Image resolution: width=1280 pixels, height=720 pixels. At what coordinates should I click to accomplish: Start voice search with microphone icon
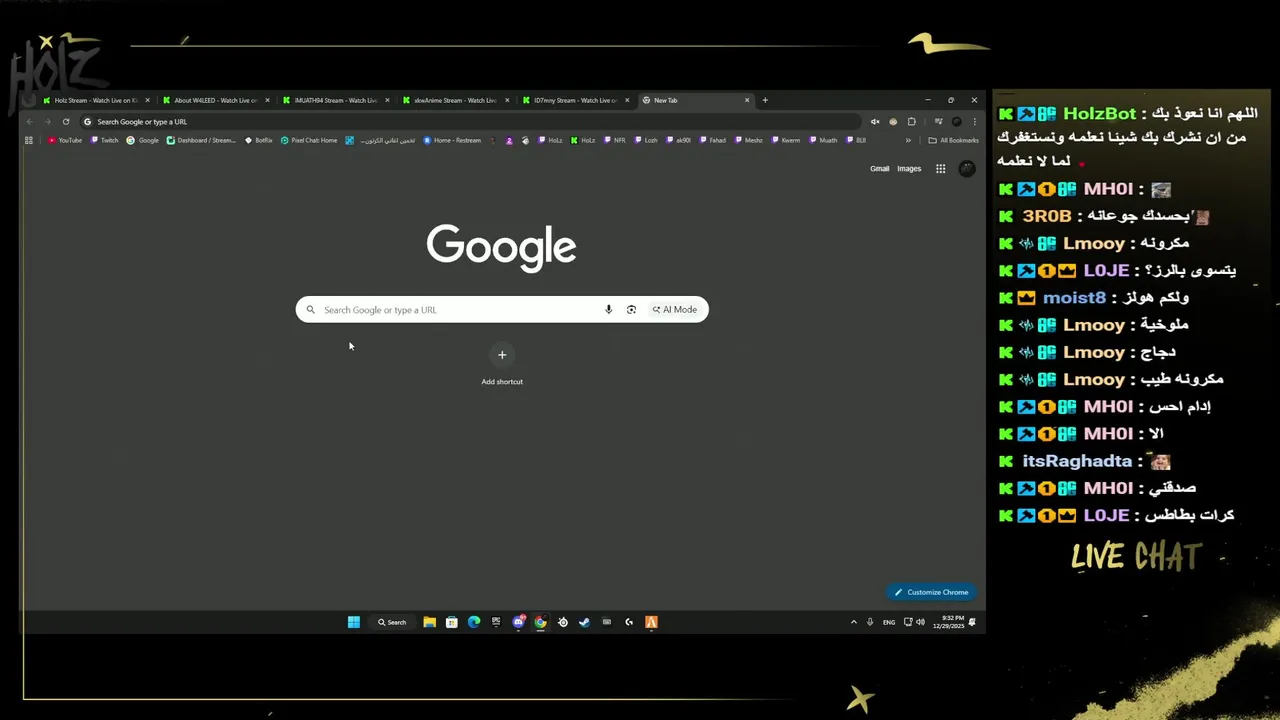point(608,310)
